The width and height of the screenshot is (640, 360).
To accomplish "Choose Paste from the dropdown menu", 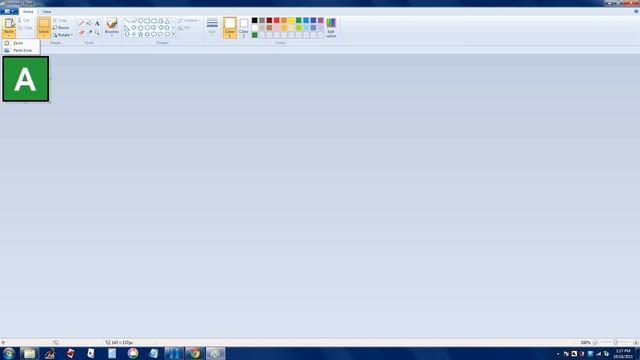I will pyautogui.click(x=20, y=43).
